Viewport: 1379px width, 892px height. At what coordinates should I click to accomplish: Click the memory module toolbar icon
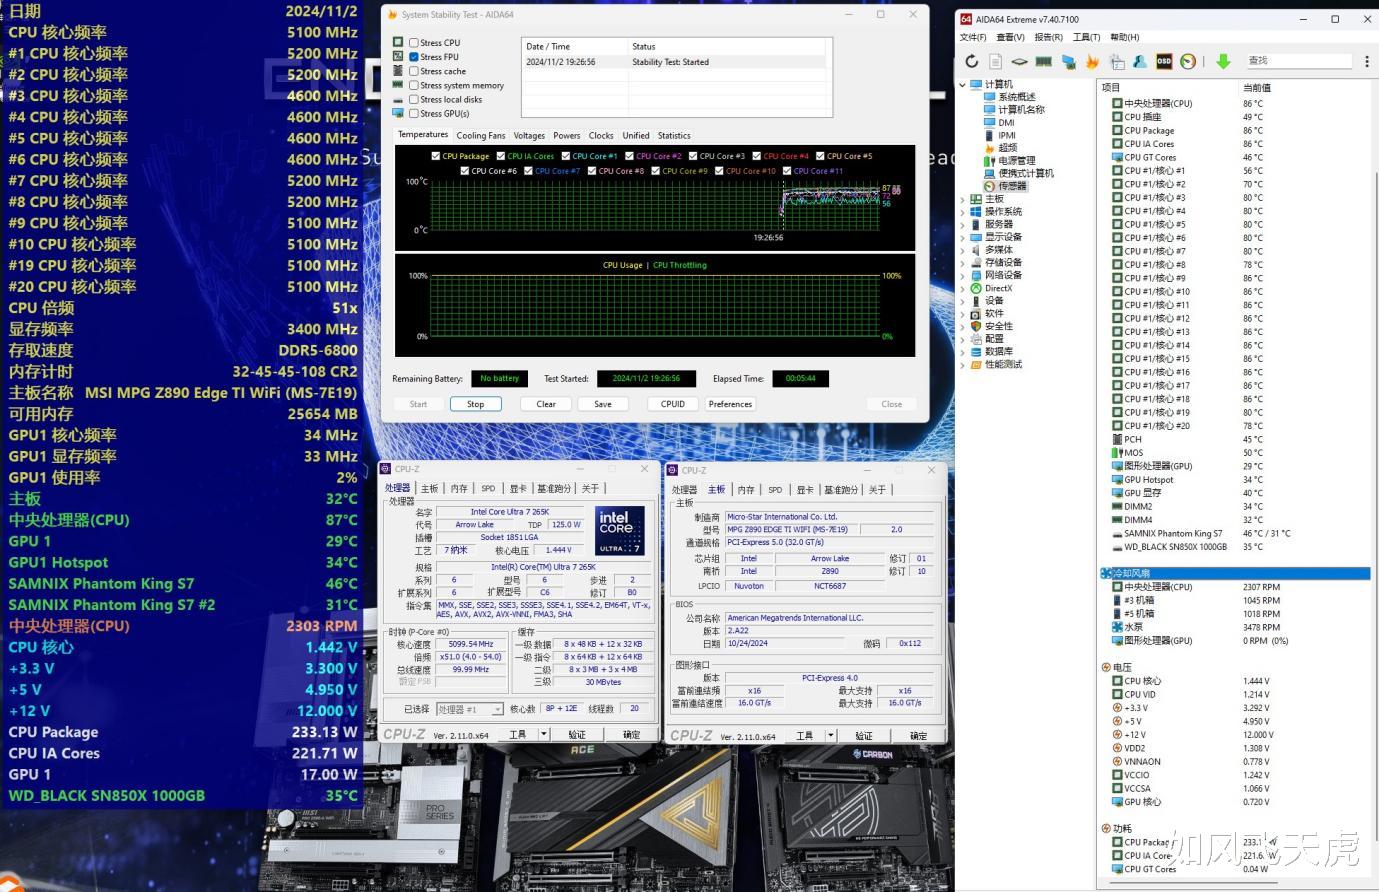[1043, 61]
